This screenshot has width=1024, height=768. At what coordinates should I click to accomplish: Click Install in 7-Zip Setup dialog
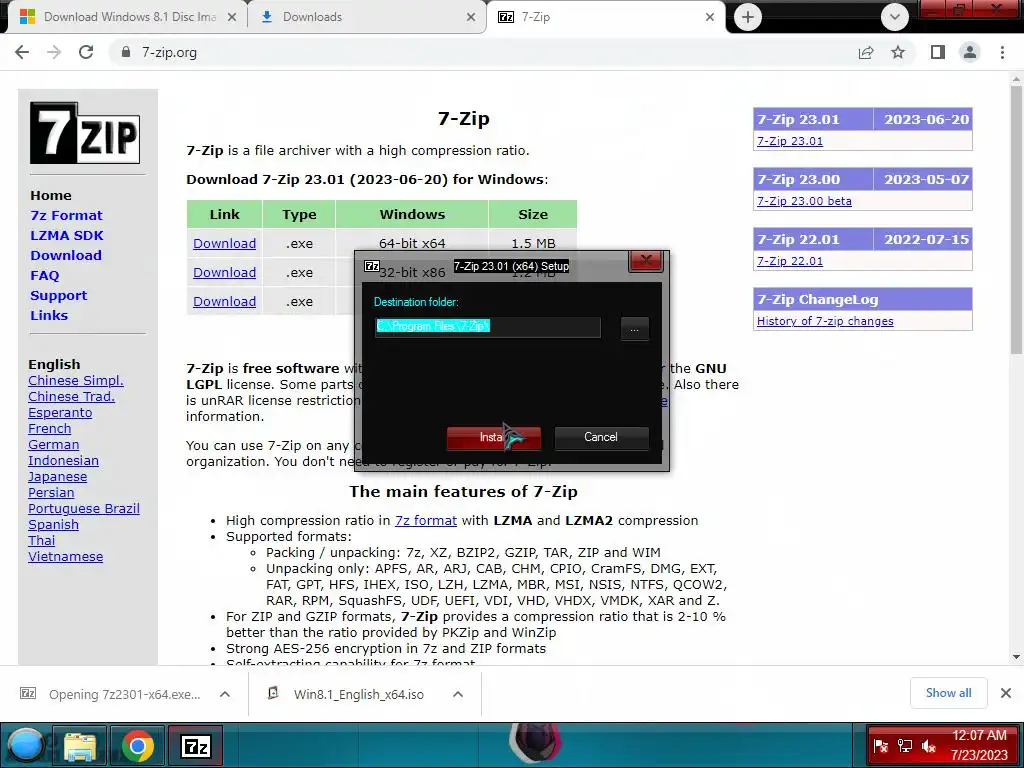(x=494, y=438)
